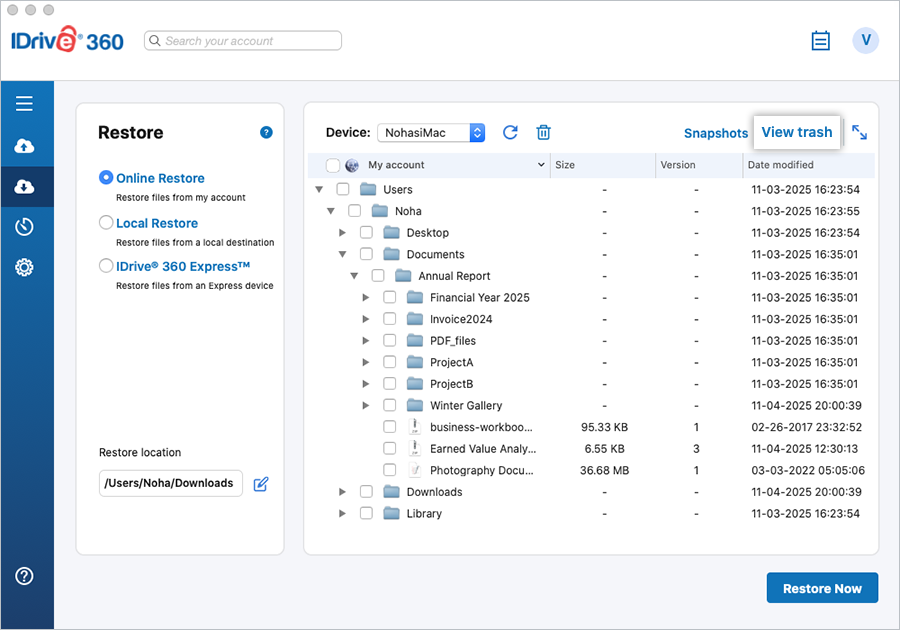Select Local Restore radio option

(x=106, y=223)
